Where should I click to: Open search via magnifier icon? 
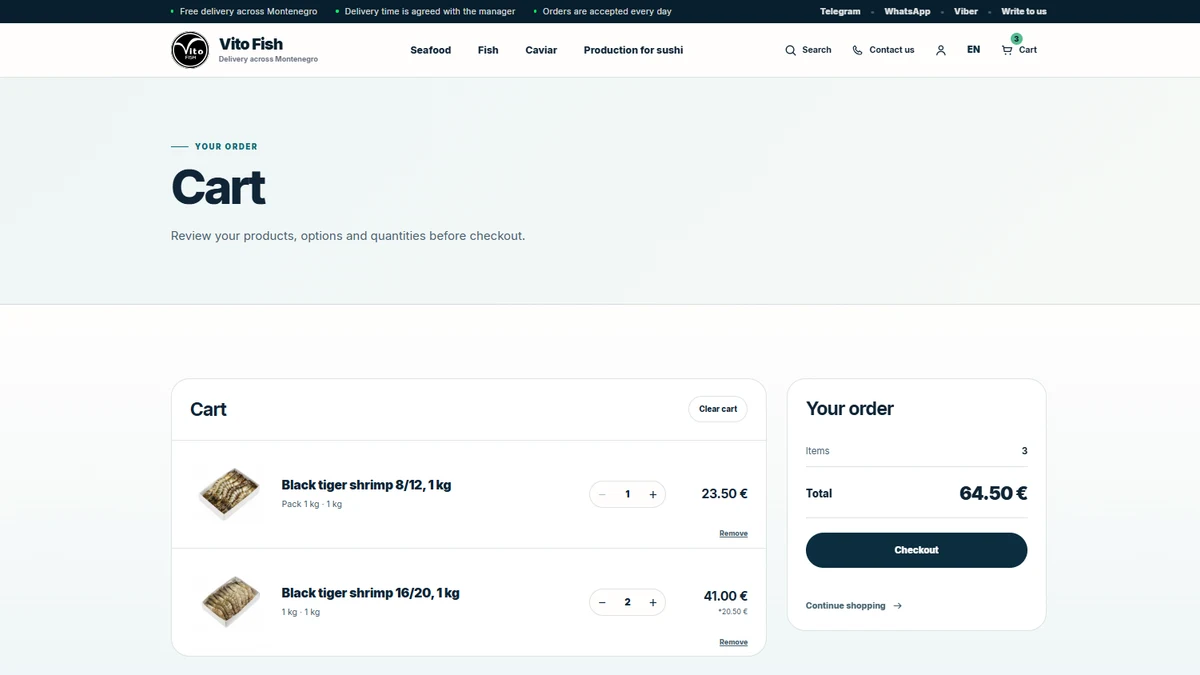click(791, 50)
